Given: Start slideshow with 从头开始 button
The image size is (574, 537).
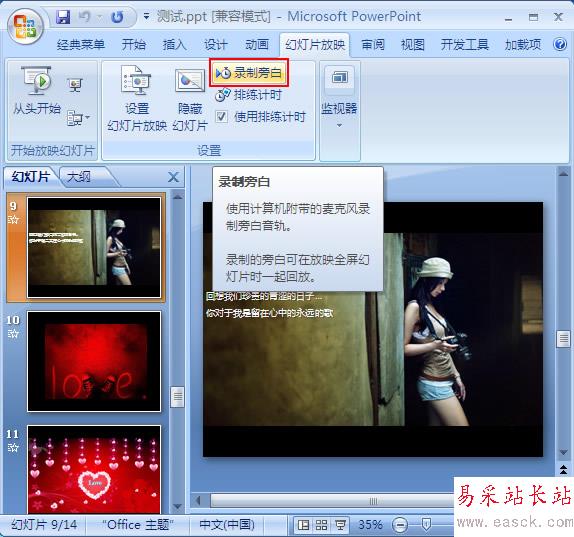Looking at the screenshot, I should coord(37,90).
